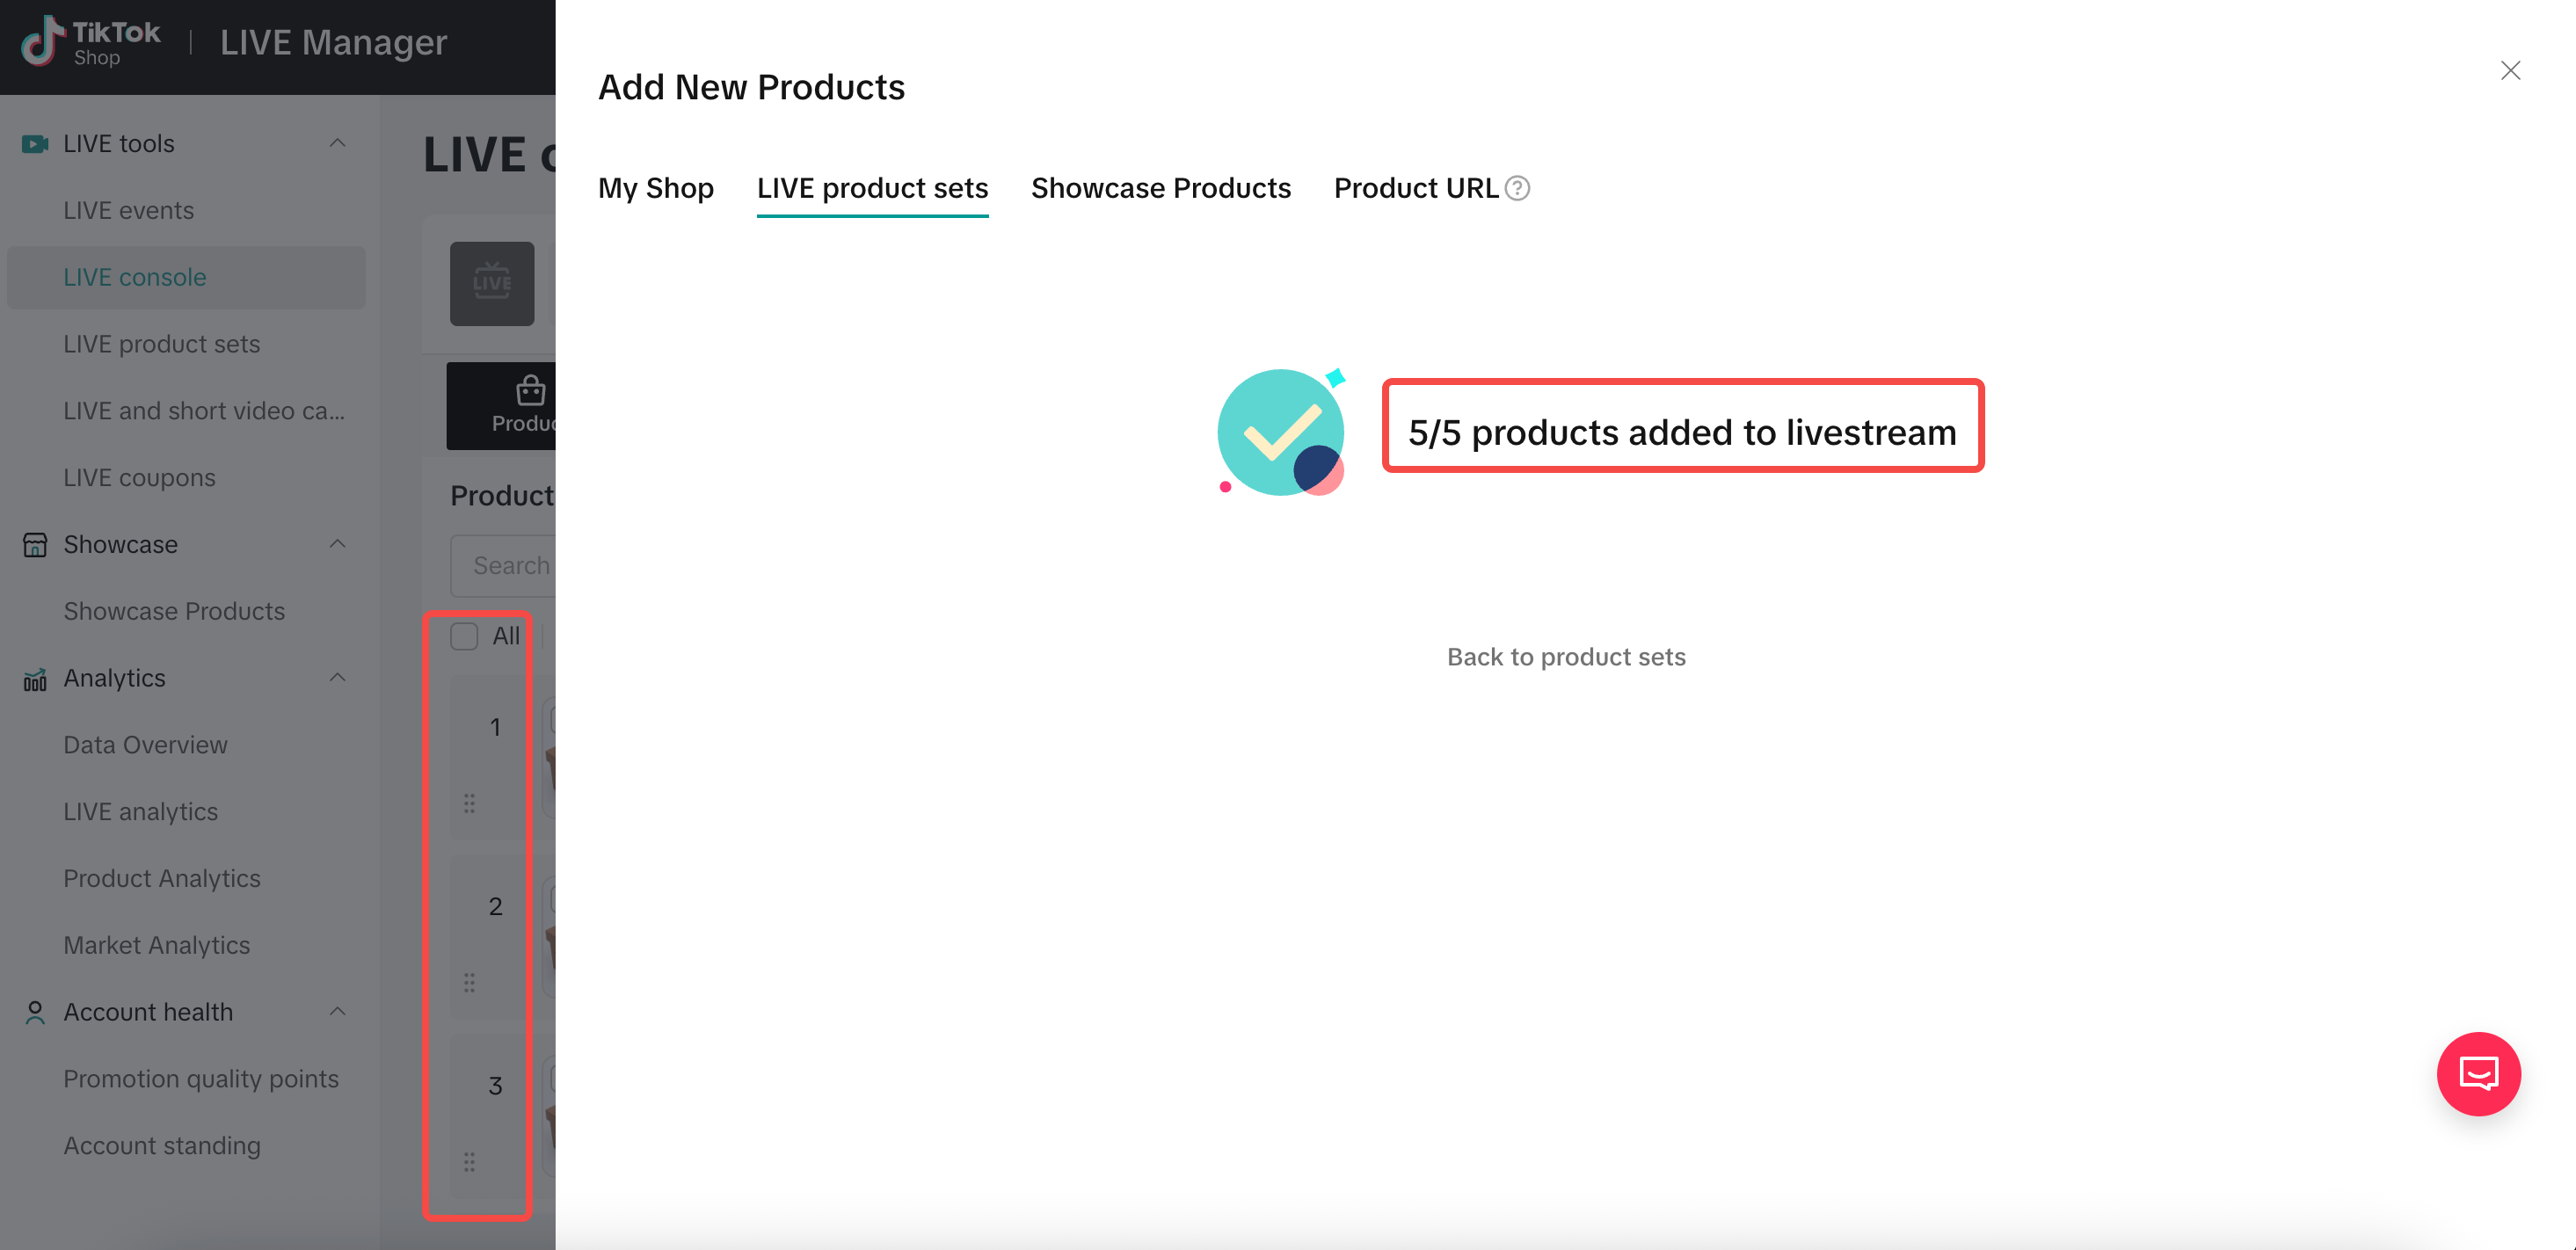Collapse the Account health section chevron

click(x=338, y=1012)
